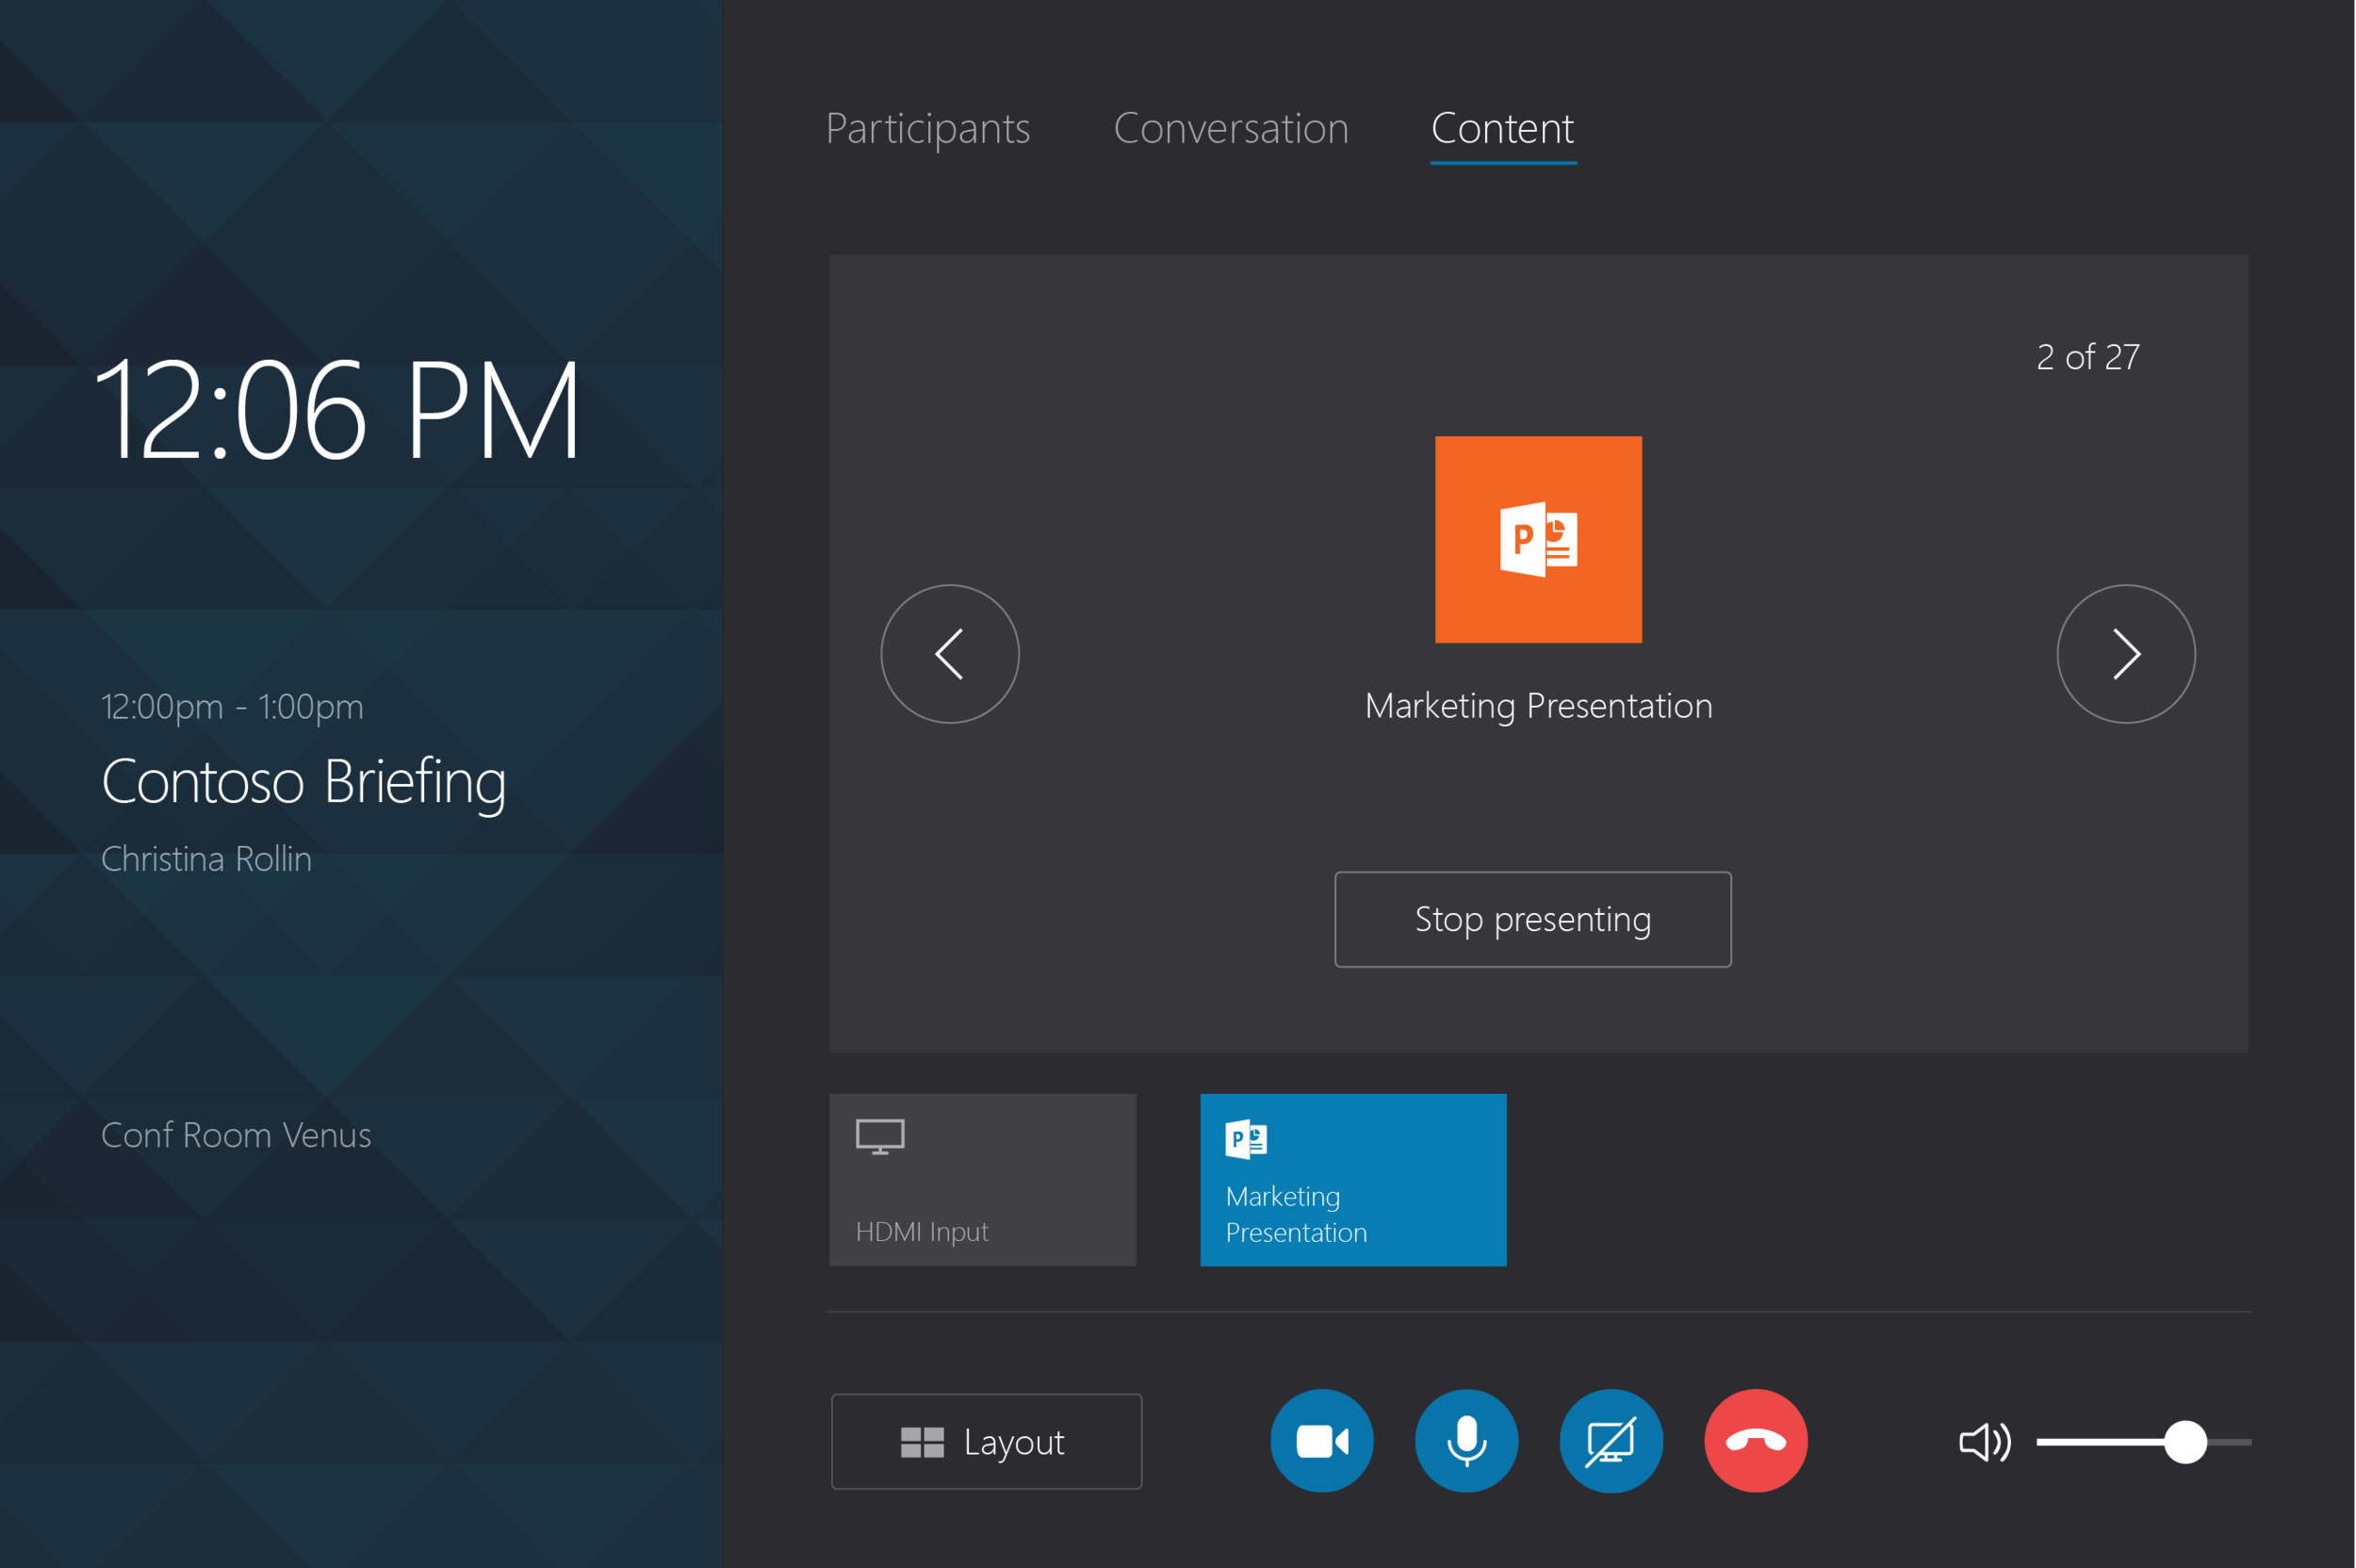
Task: Mute the microphone
Action: point(1467,1441)
